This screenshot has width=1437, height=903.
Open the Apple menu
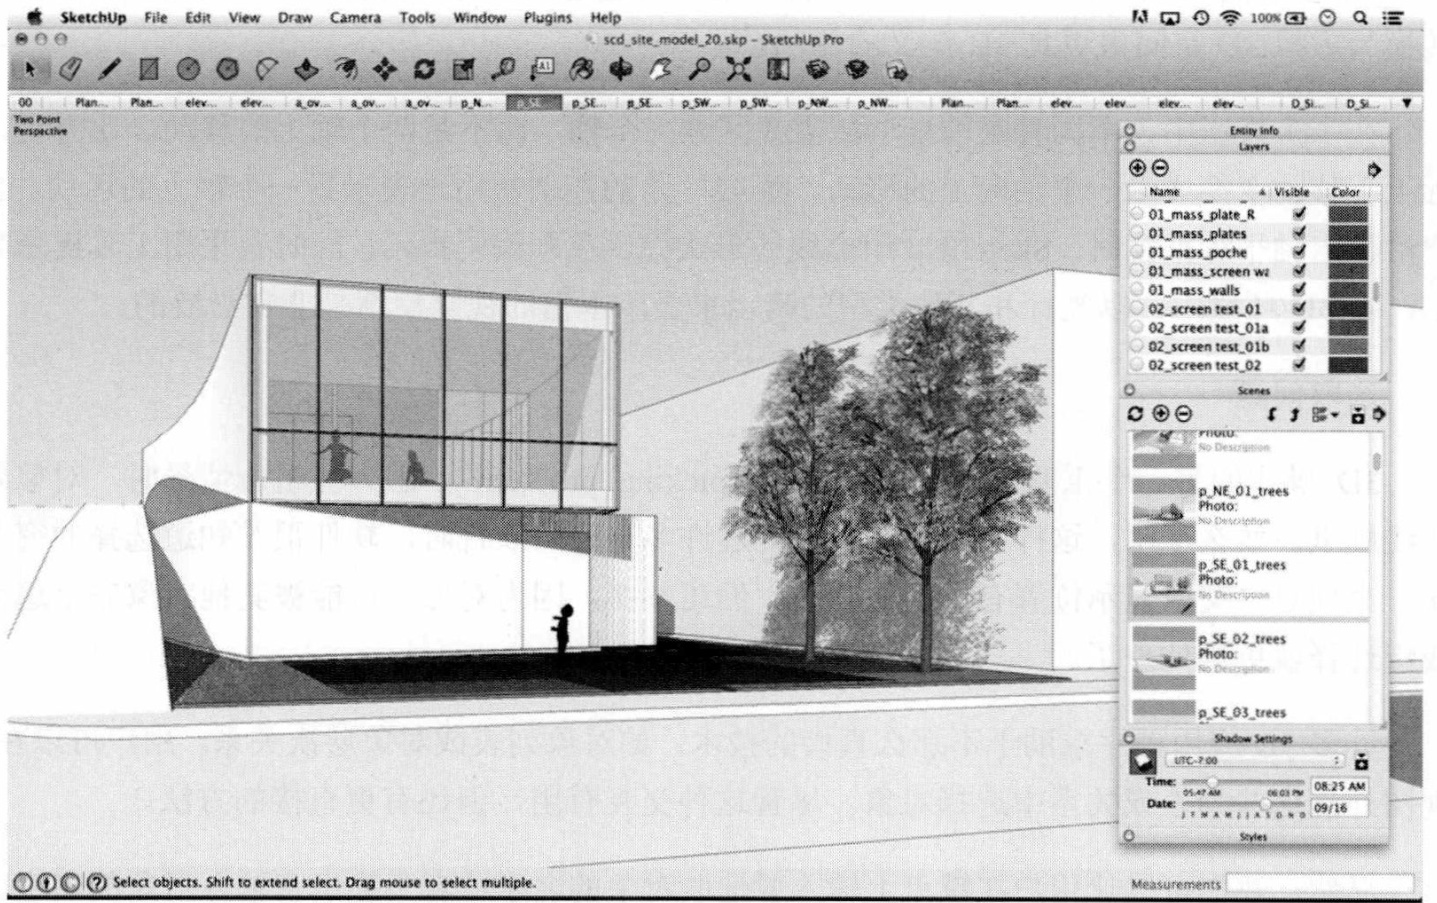[34, 17]
